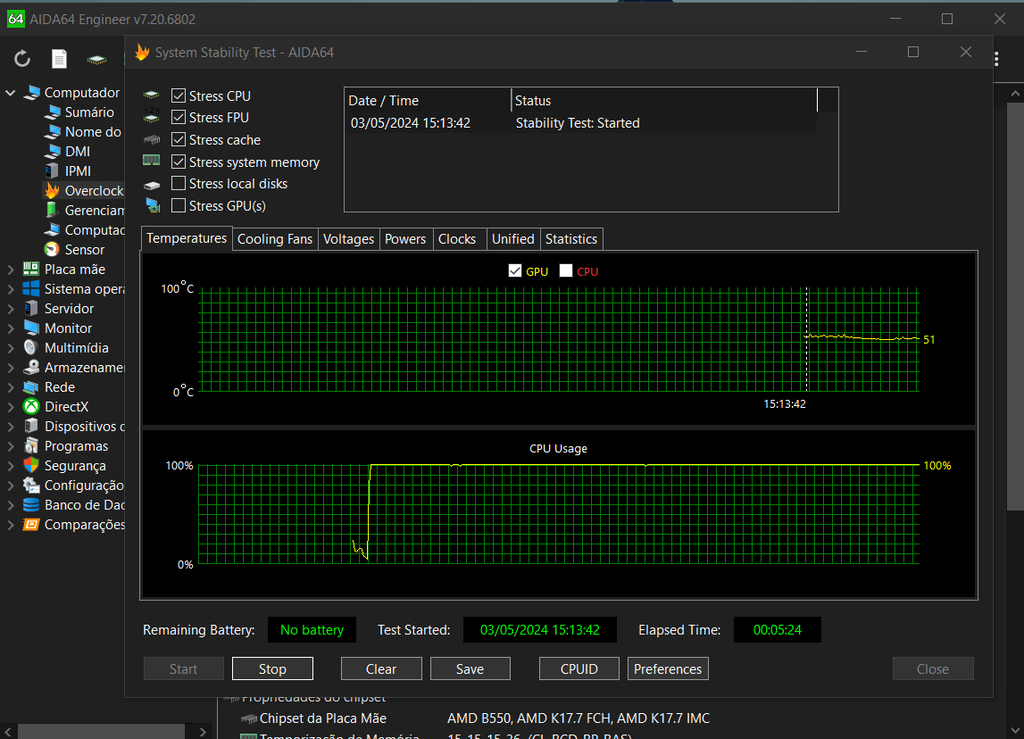Select the Nome do computer icon
The height and width of the screenshot is (739, 1024).
[x=53, y=132]
